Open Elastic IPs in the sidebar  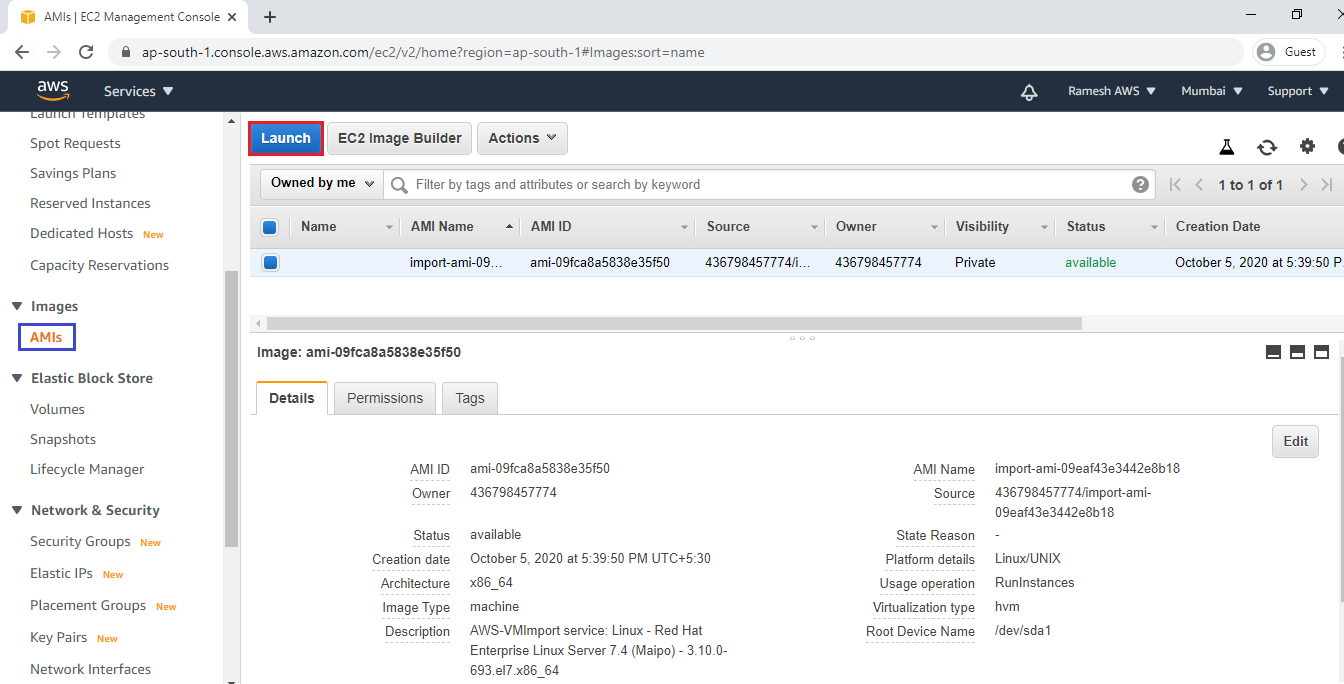[61, 573]
